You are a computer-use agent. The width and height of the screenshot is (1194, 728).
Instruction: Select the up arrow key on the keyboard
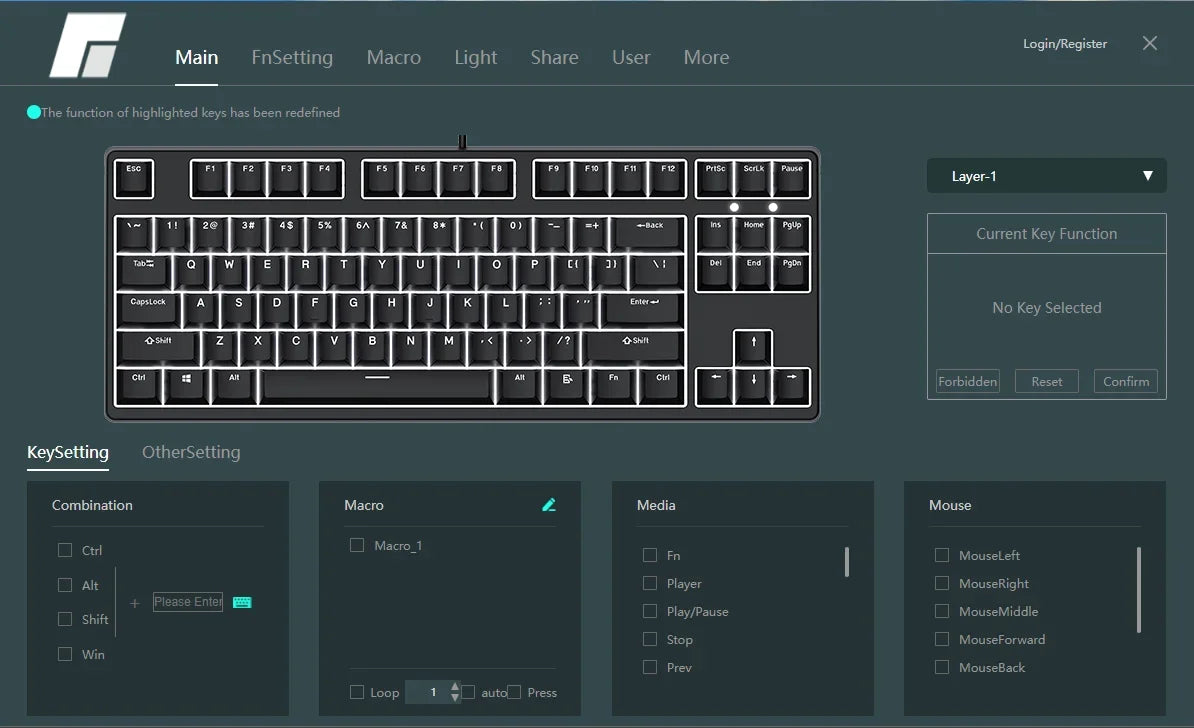[x=753, y=349]
